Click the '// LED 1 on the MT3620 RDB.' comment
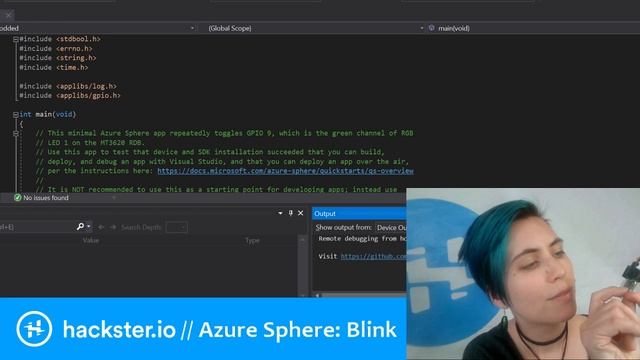The height and width of the screenshot is (360, 640). (x=90, y=142)
